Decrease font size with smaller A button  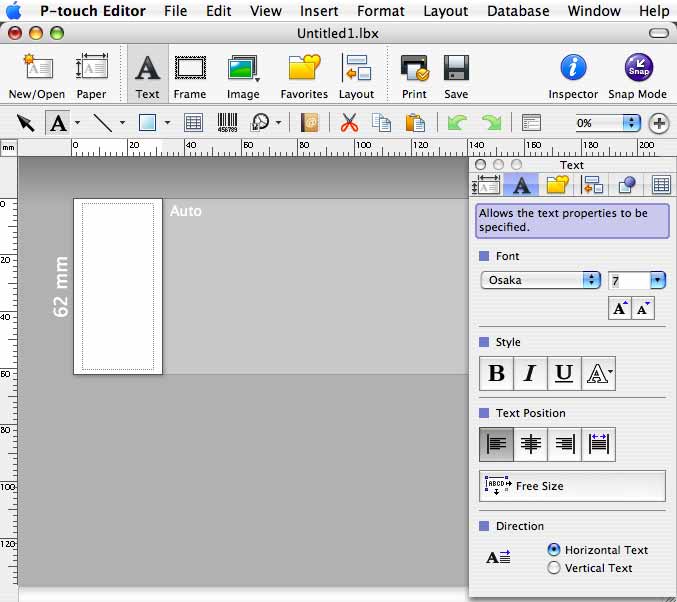(643, 308)
